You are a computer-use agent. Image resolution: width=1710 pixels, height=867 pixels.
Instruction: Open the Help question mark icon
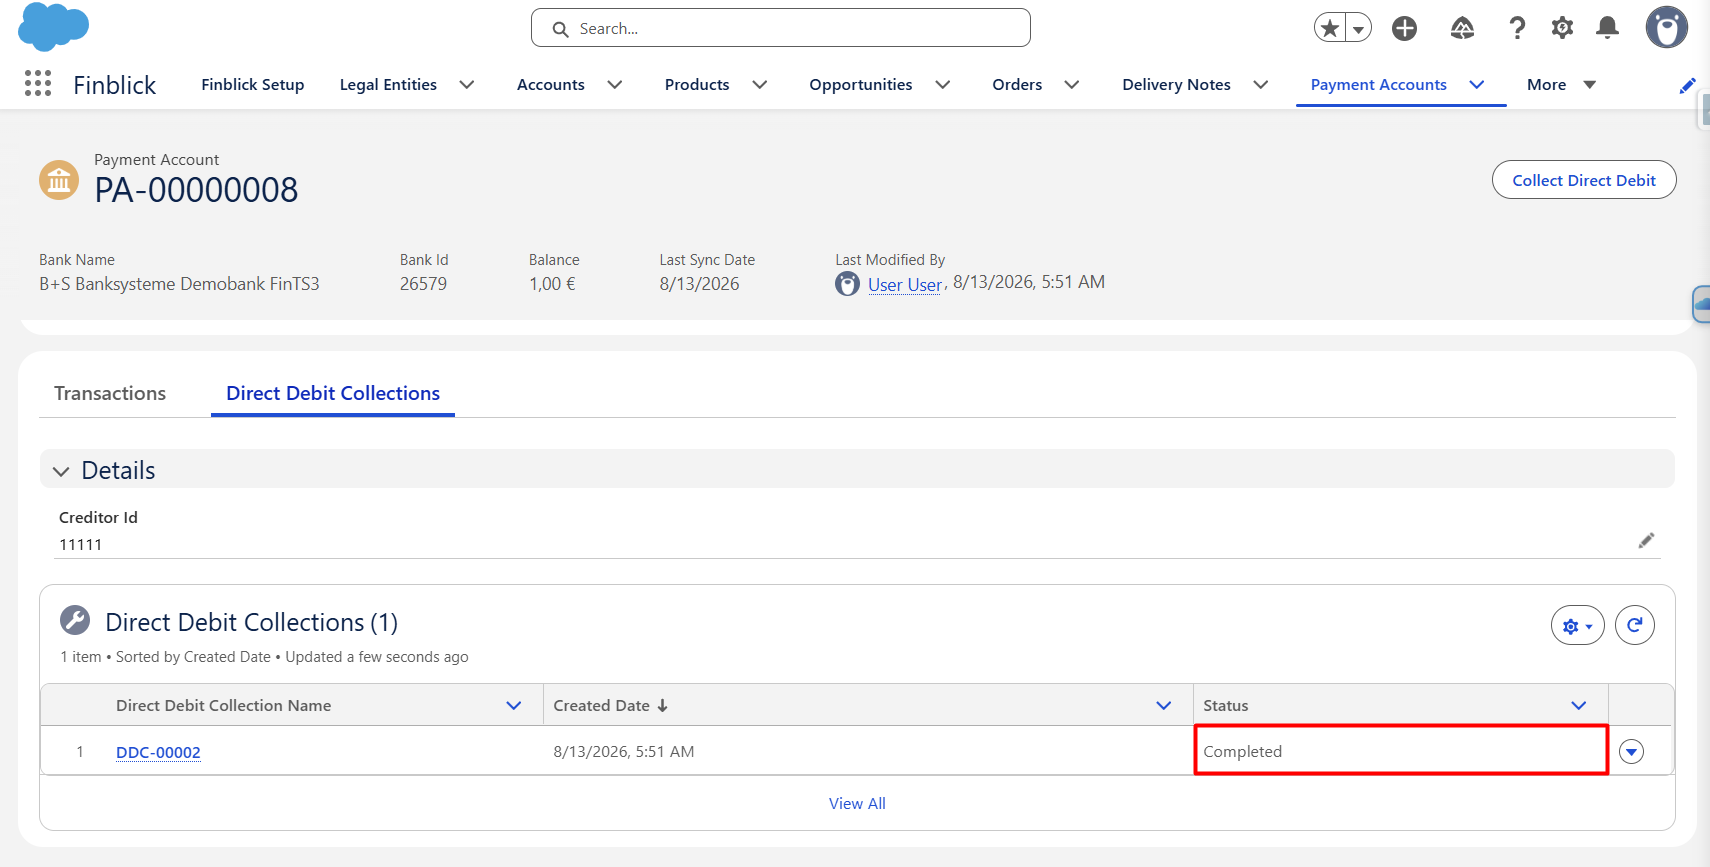pyautogui.click(x=1517, y=28)
